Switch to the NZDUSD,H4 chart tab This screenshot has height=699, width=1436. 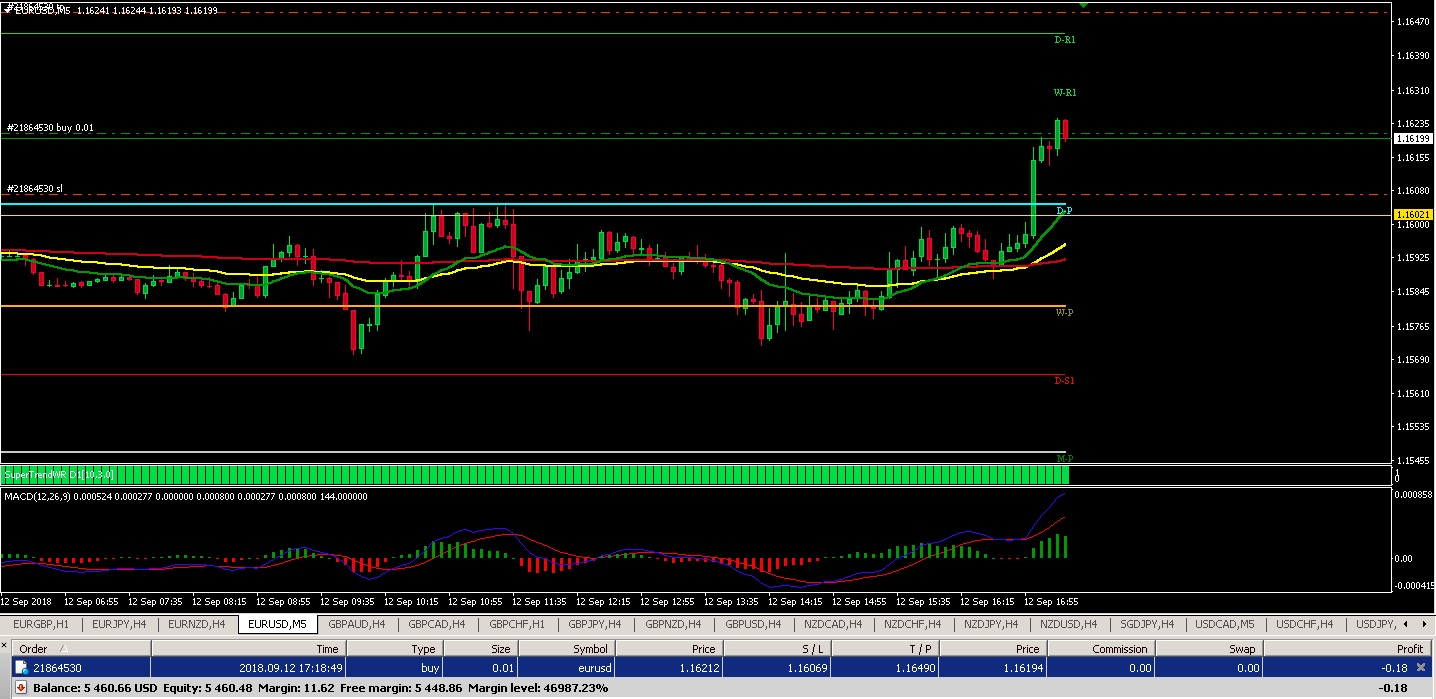coord(1069,624)
